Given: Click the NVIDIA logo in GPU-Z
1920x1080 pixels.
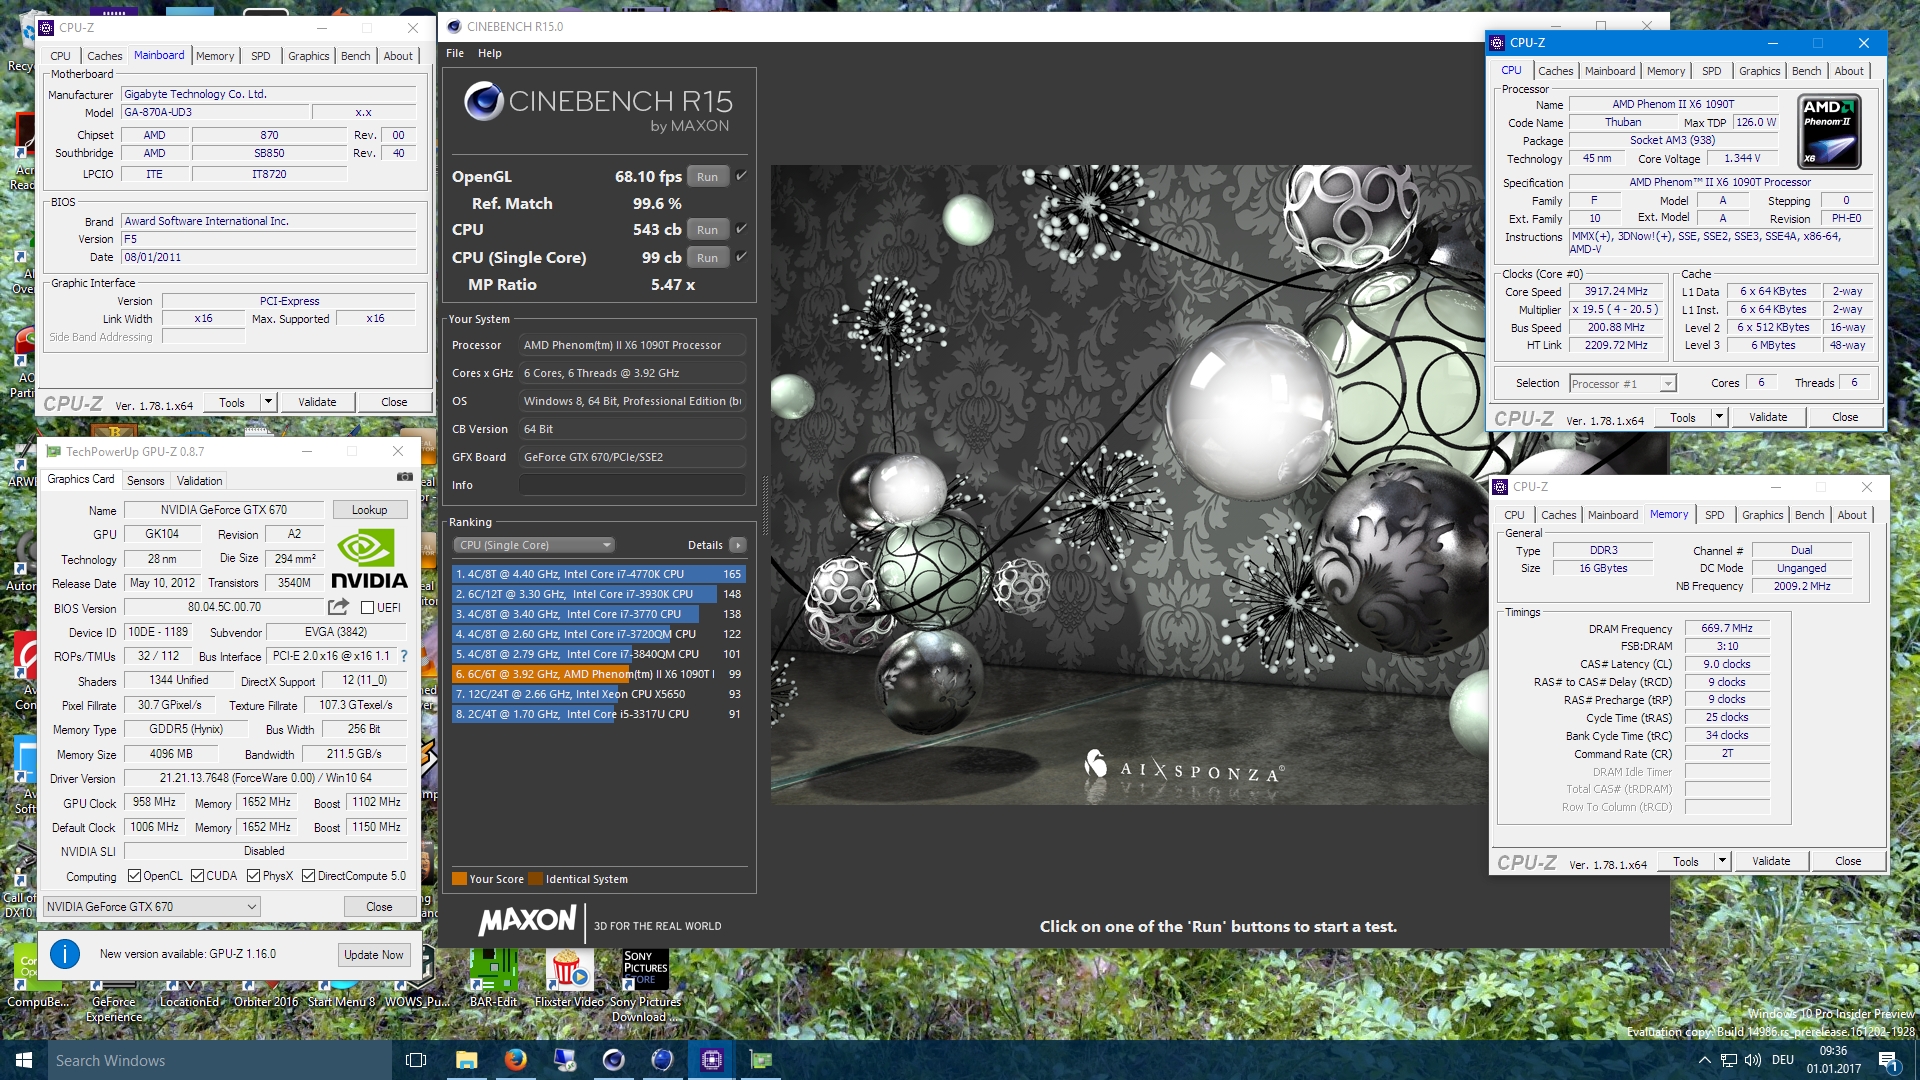Looking at the screenshot, I should click(369, 559).
